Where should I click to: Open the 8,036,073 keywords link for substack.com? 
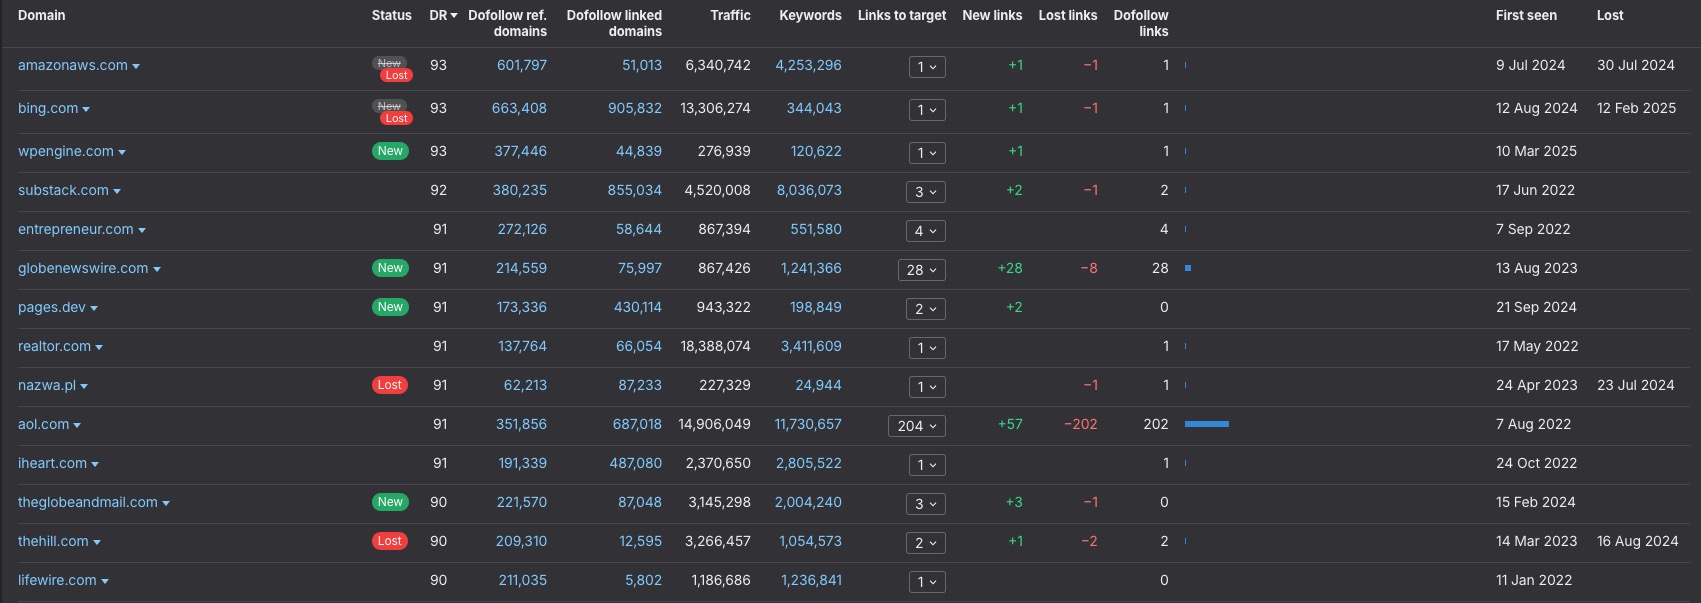point(808,190)
